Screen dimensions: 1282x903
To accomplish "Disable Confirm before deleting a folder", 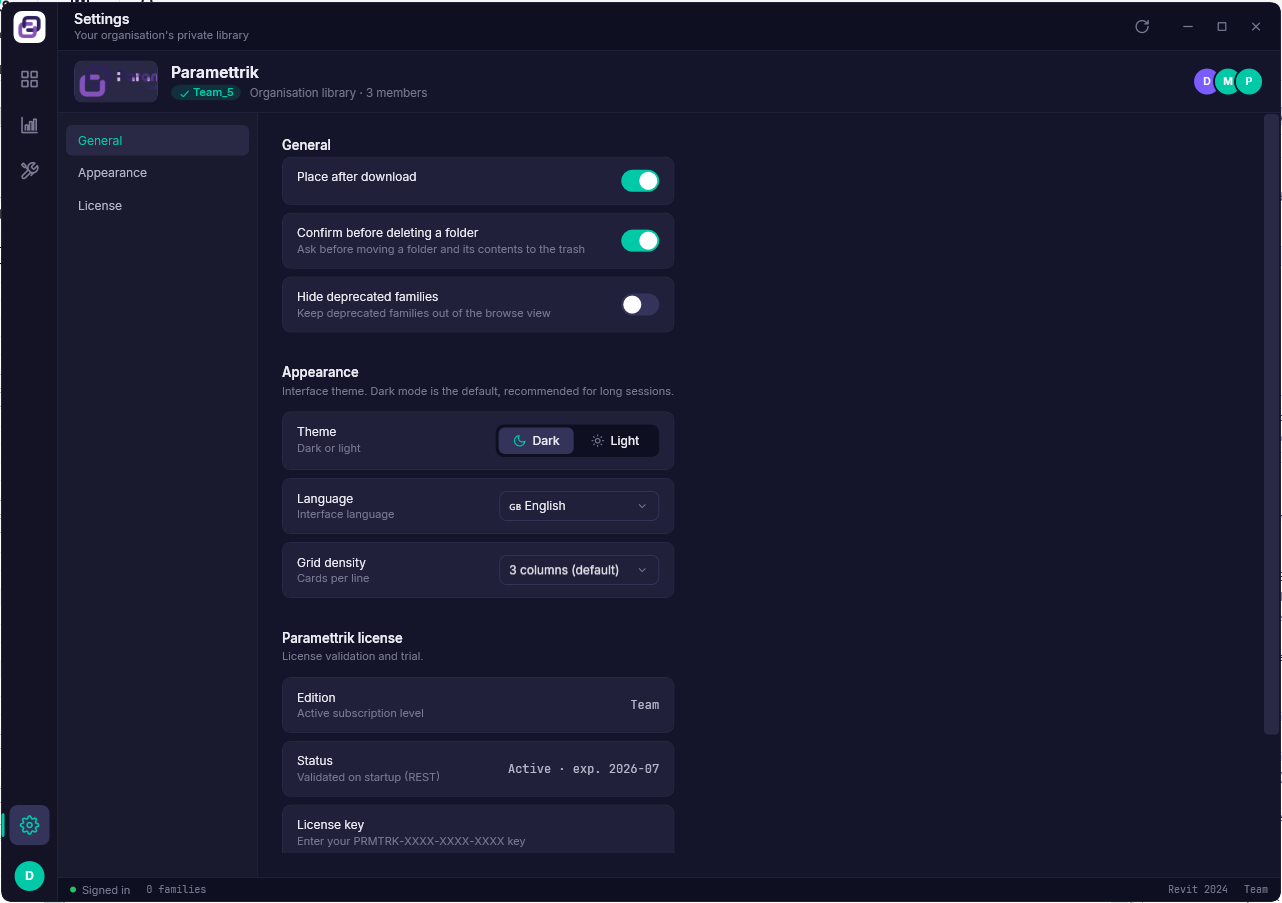I will tap(640, 241).
